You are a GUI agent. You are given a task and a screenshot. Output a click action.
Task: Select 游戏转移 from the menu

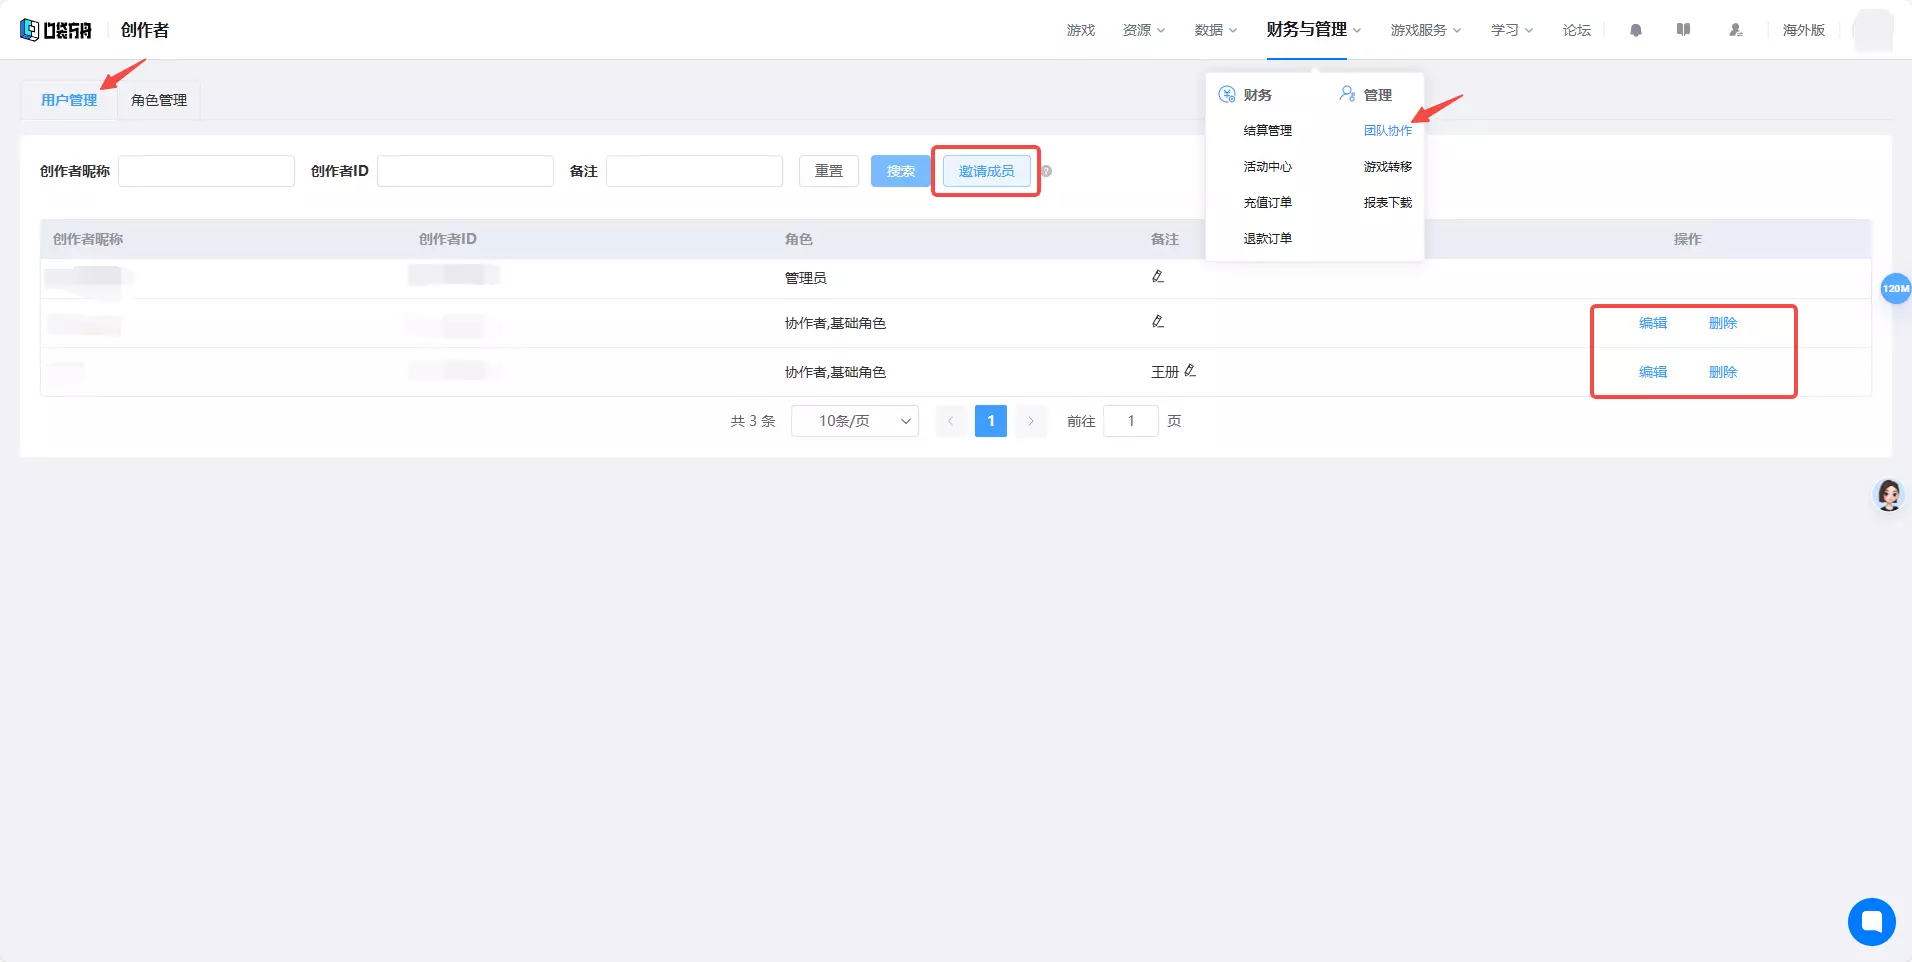click(1388, 166)
